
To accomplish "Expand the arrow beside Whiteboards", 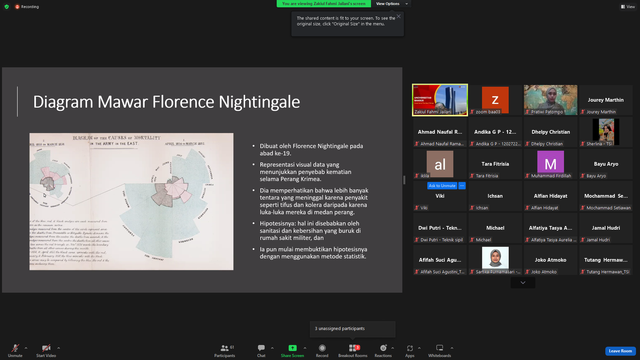I will [x=452, y=348].
